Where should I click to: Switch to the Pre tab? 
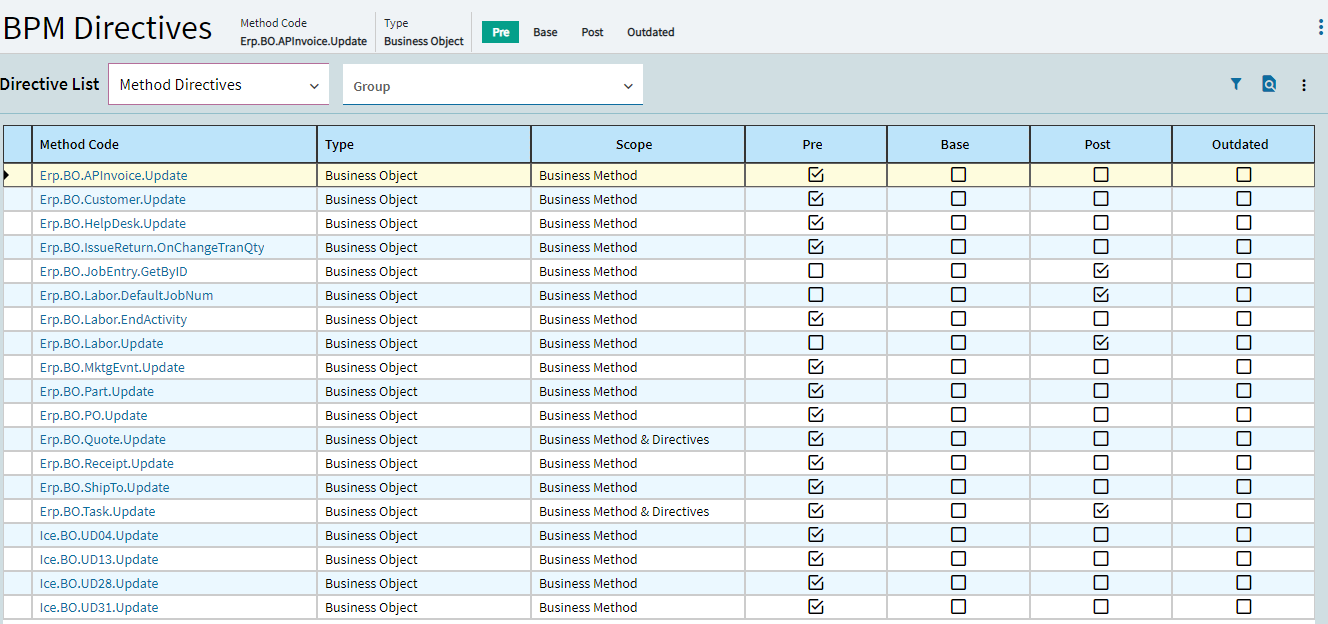click(x=500, y=32)
